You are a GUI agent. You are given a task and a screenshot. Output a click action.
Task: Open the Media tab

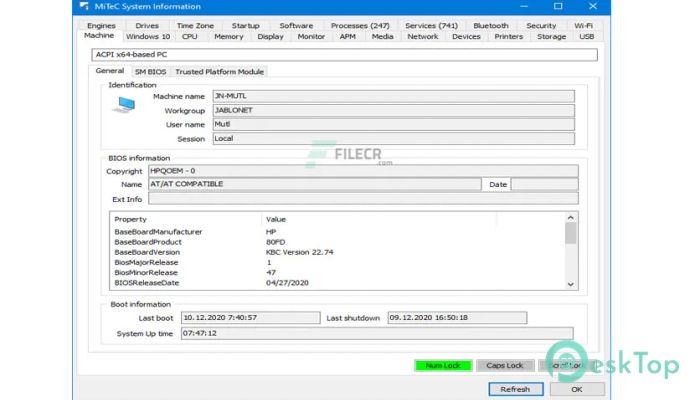383,37
